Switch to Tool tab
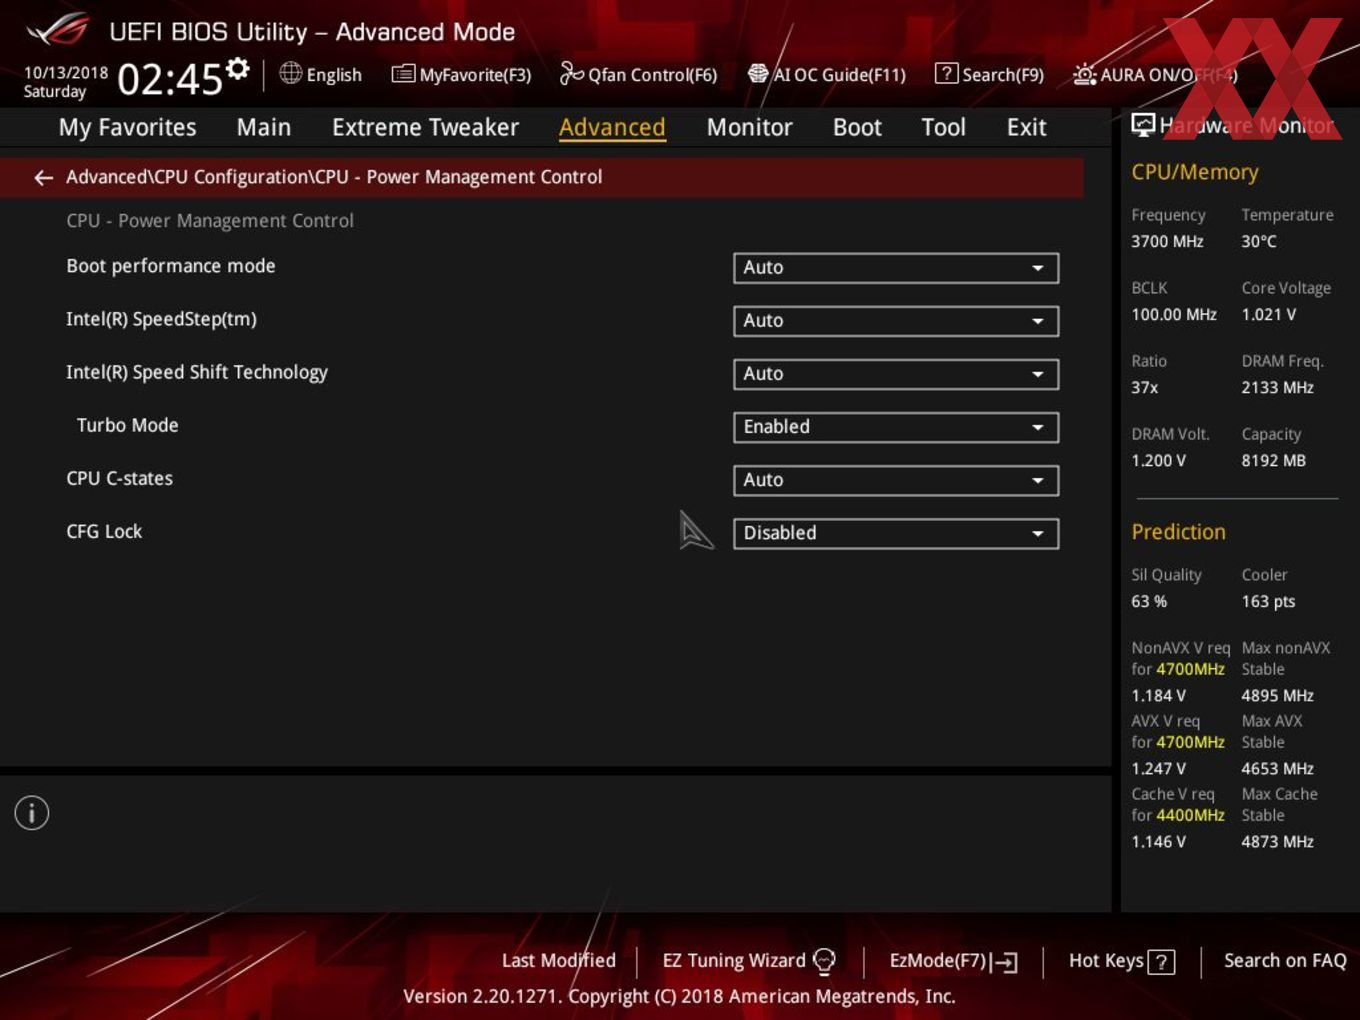The height and width of the screenshot is (1020, 1360). 943,127
